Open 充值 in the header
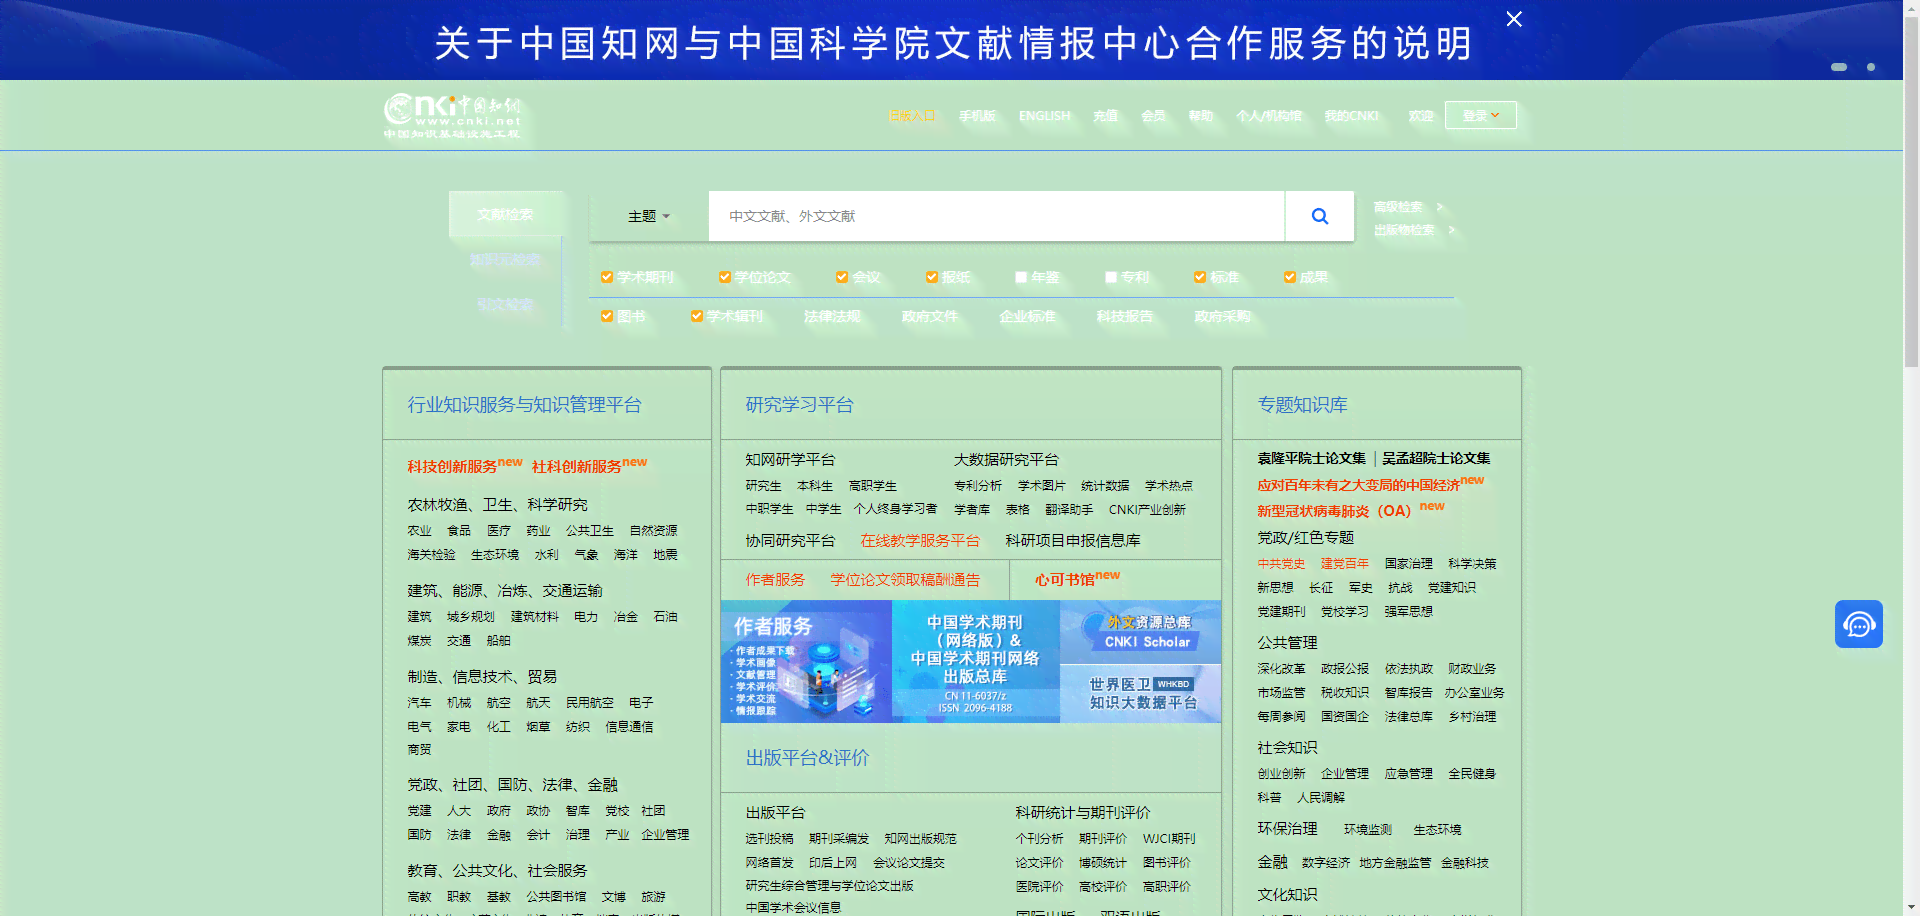 1105,116
